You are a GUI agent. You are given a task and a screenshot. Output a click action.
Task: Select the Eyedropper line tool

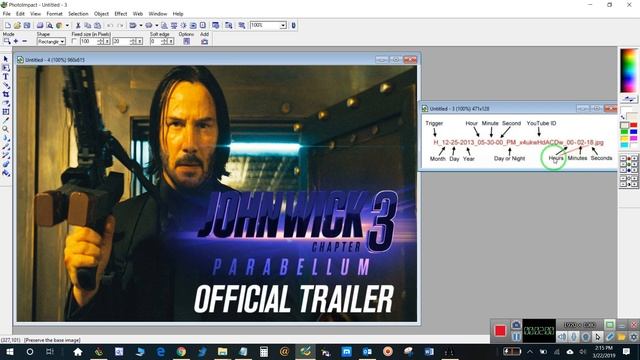point(6,120)
